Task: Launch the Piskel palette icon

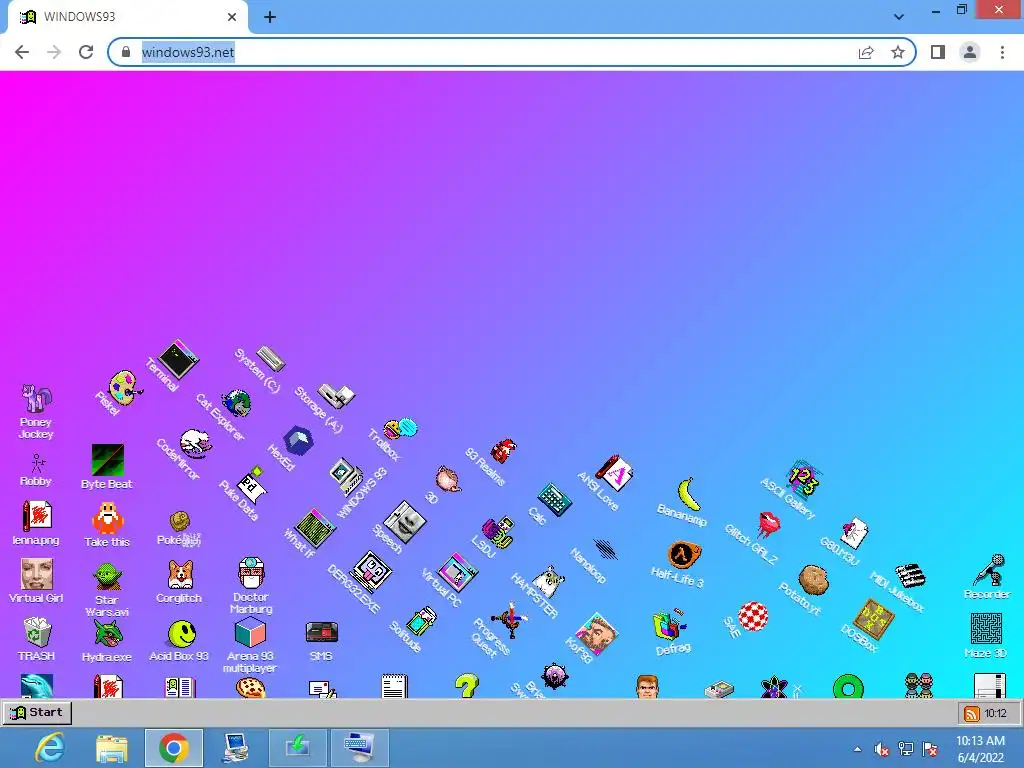Action: tap(124, 388)
